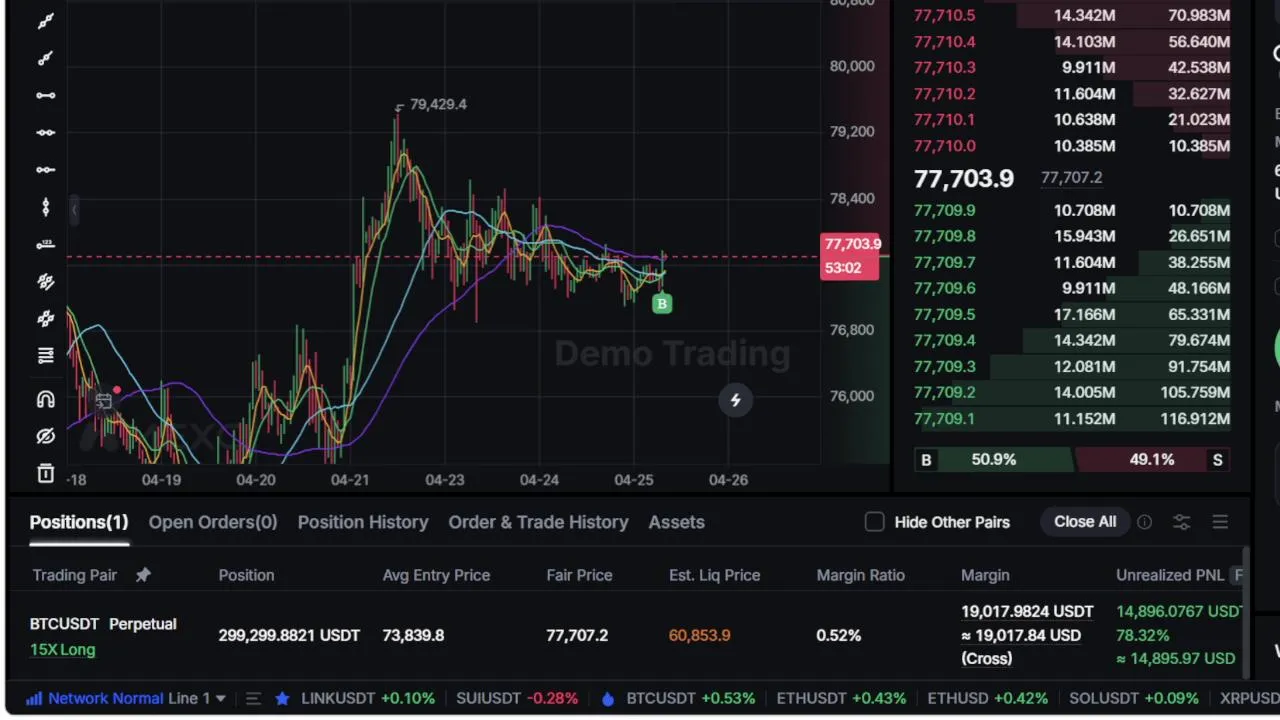Select the price line tool labeled 123
The height and width of the screenshot is (720, 1280).
[x=45, y=245]
